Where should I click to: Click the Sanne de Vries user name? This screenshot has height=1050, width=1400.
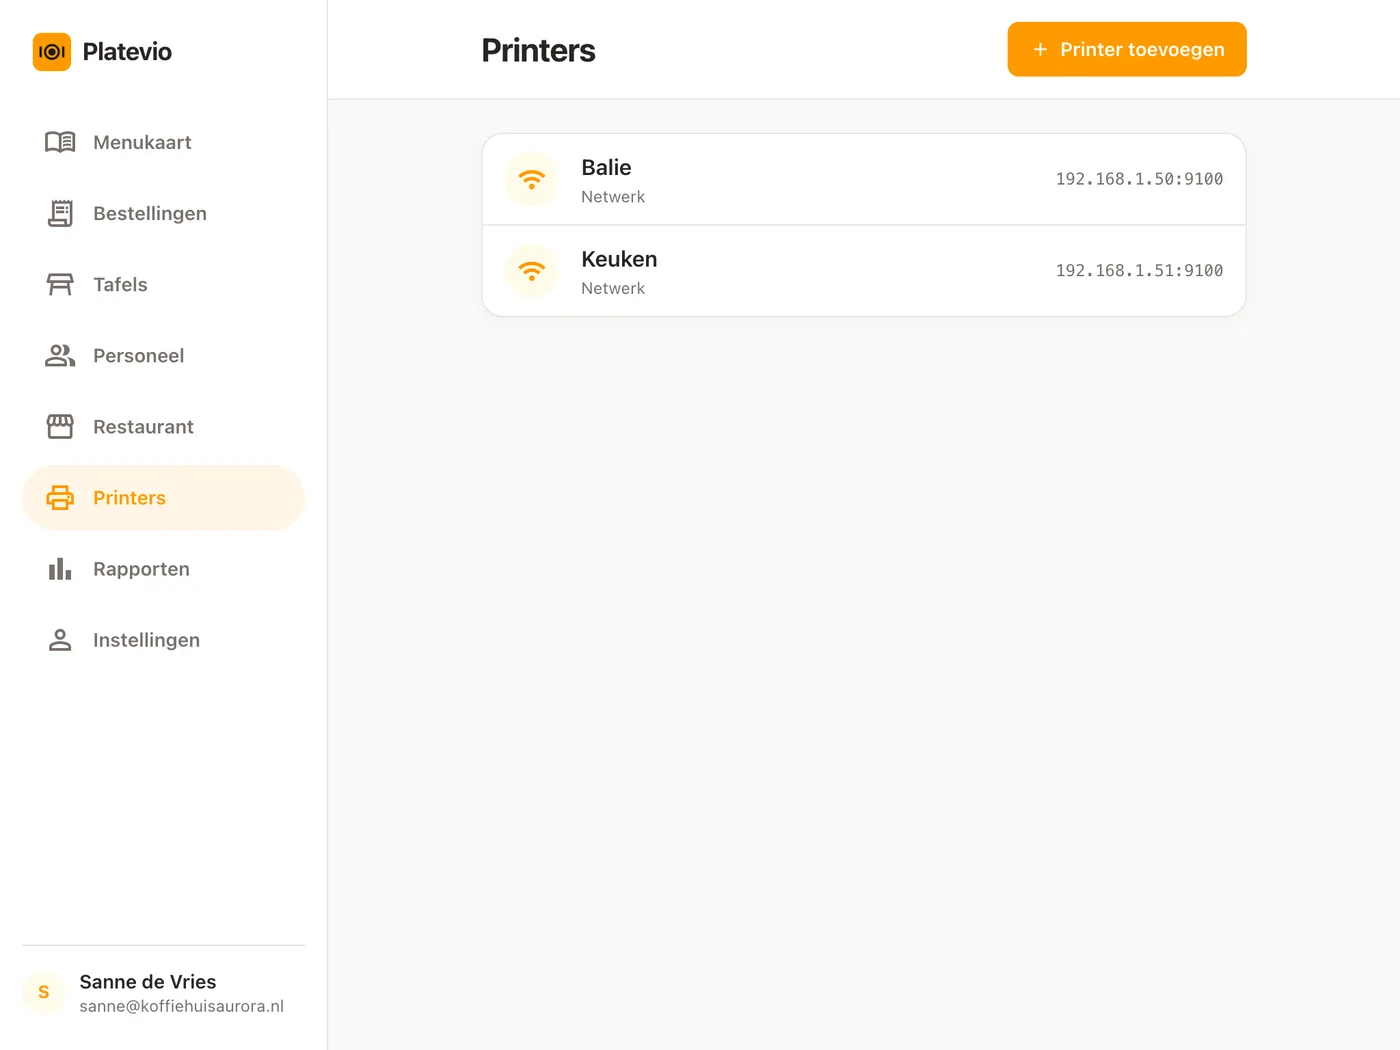[x=148, y=981]
